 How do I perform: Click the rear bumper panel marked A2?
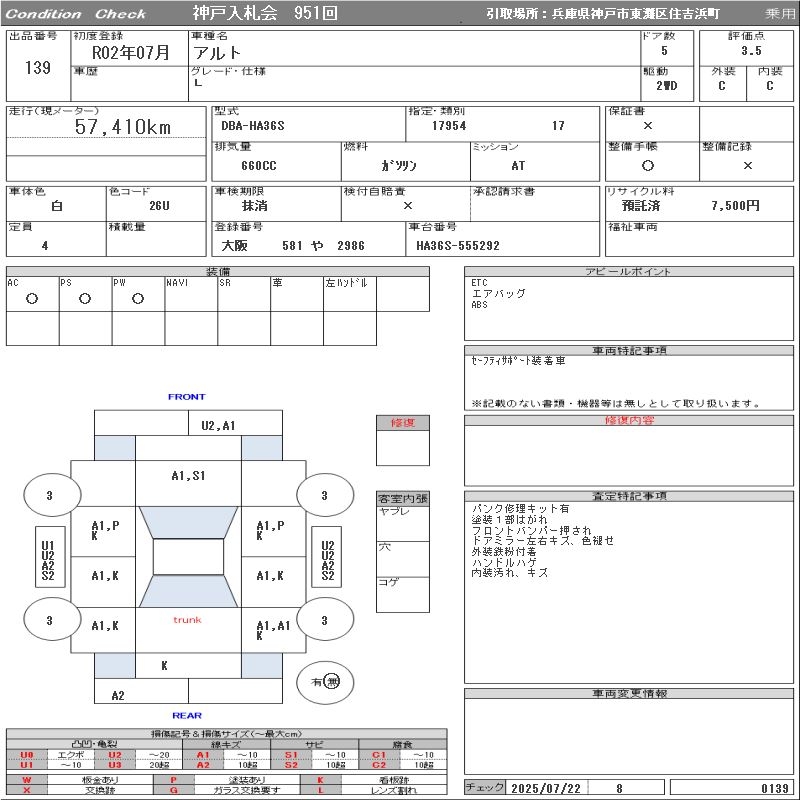tap(118, 695)
